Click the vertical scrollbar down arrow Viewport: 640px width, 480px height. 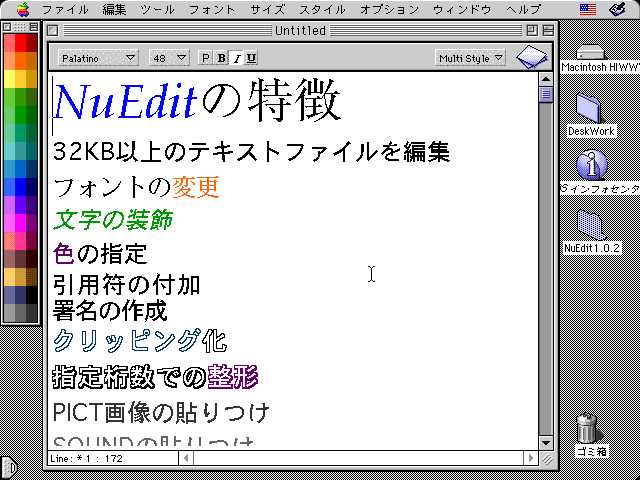click(546, 443)
